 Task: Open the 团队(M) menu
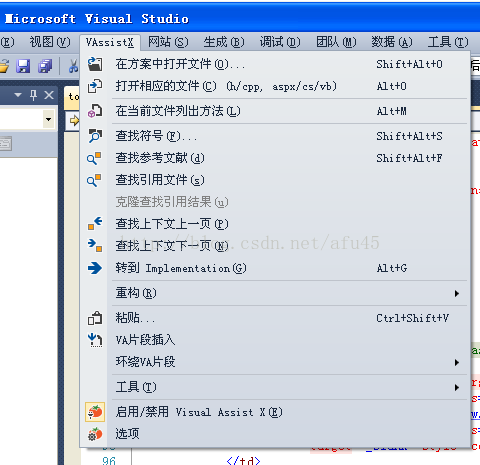[x=336, y=42]
